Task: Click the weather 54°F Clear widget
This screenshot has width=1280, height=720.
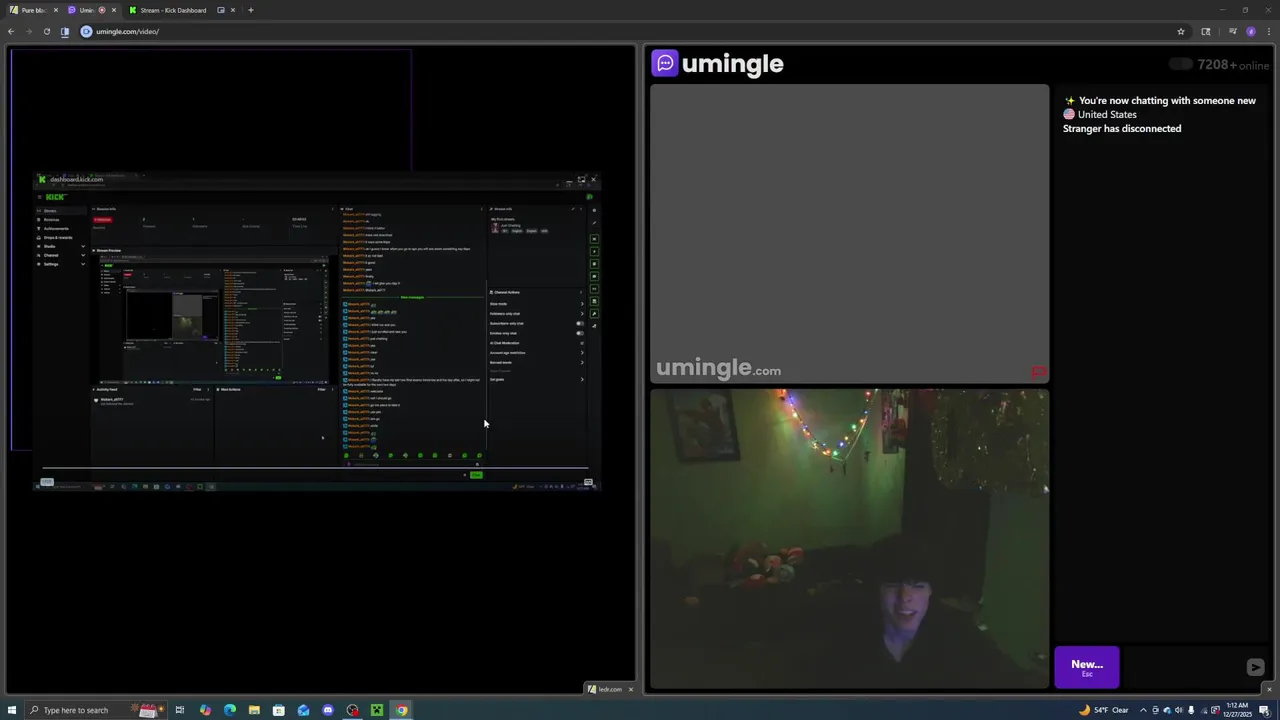Action: tap(1104, 710)
